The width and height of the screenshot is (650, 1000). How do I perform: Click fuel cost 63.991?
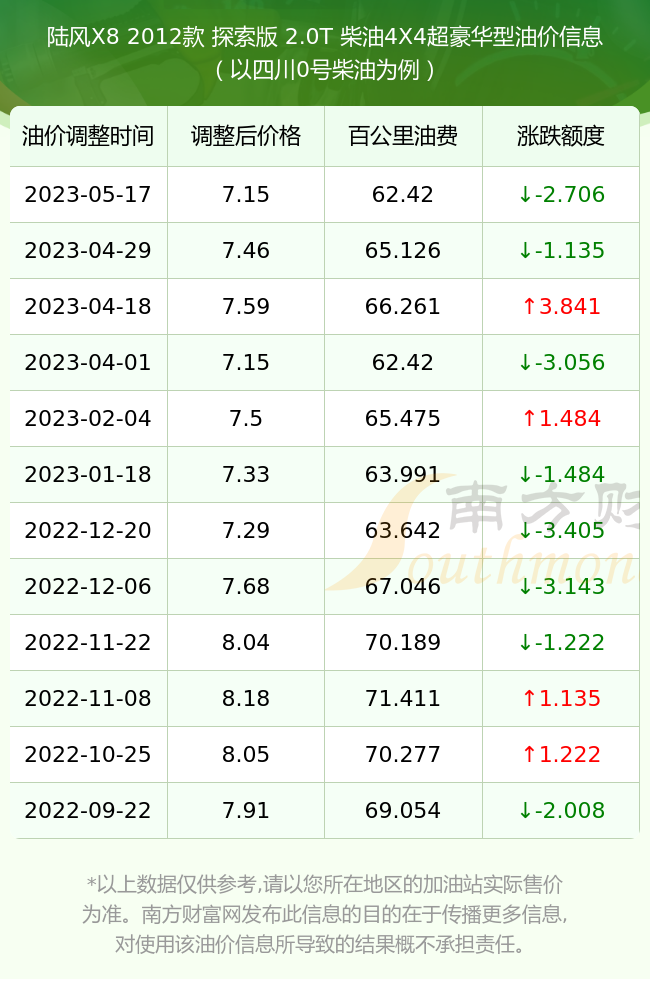(403, 475)
